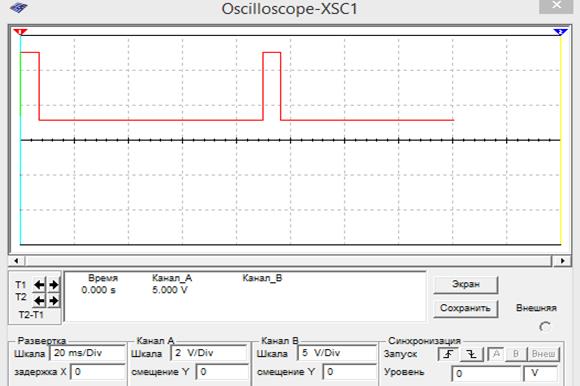Screen dimensions: 580x386
Task: Select rising edge trigger button
Action: 448,355
